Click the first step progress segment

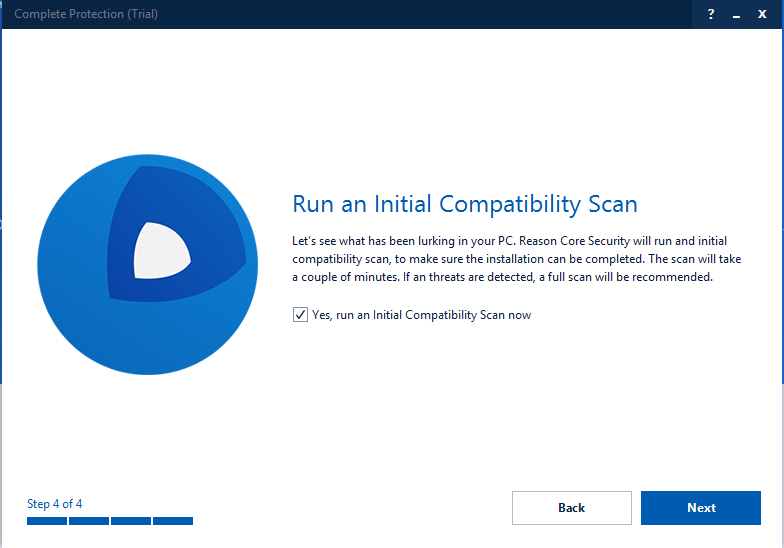click(x=47, y=521)
